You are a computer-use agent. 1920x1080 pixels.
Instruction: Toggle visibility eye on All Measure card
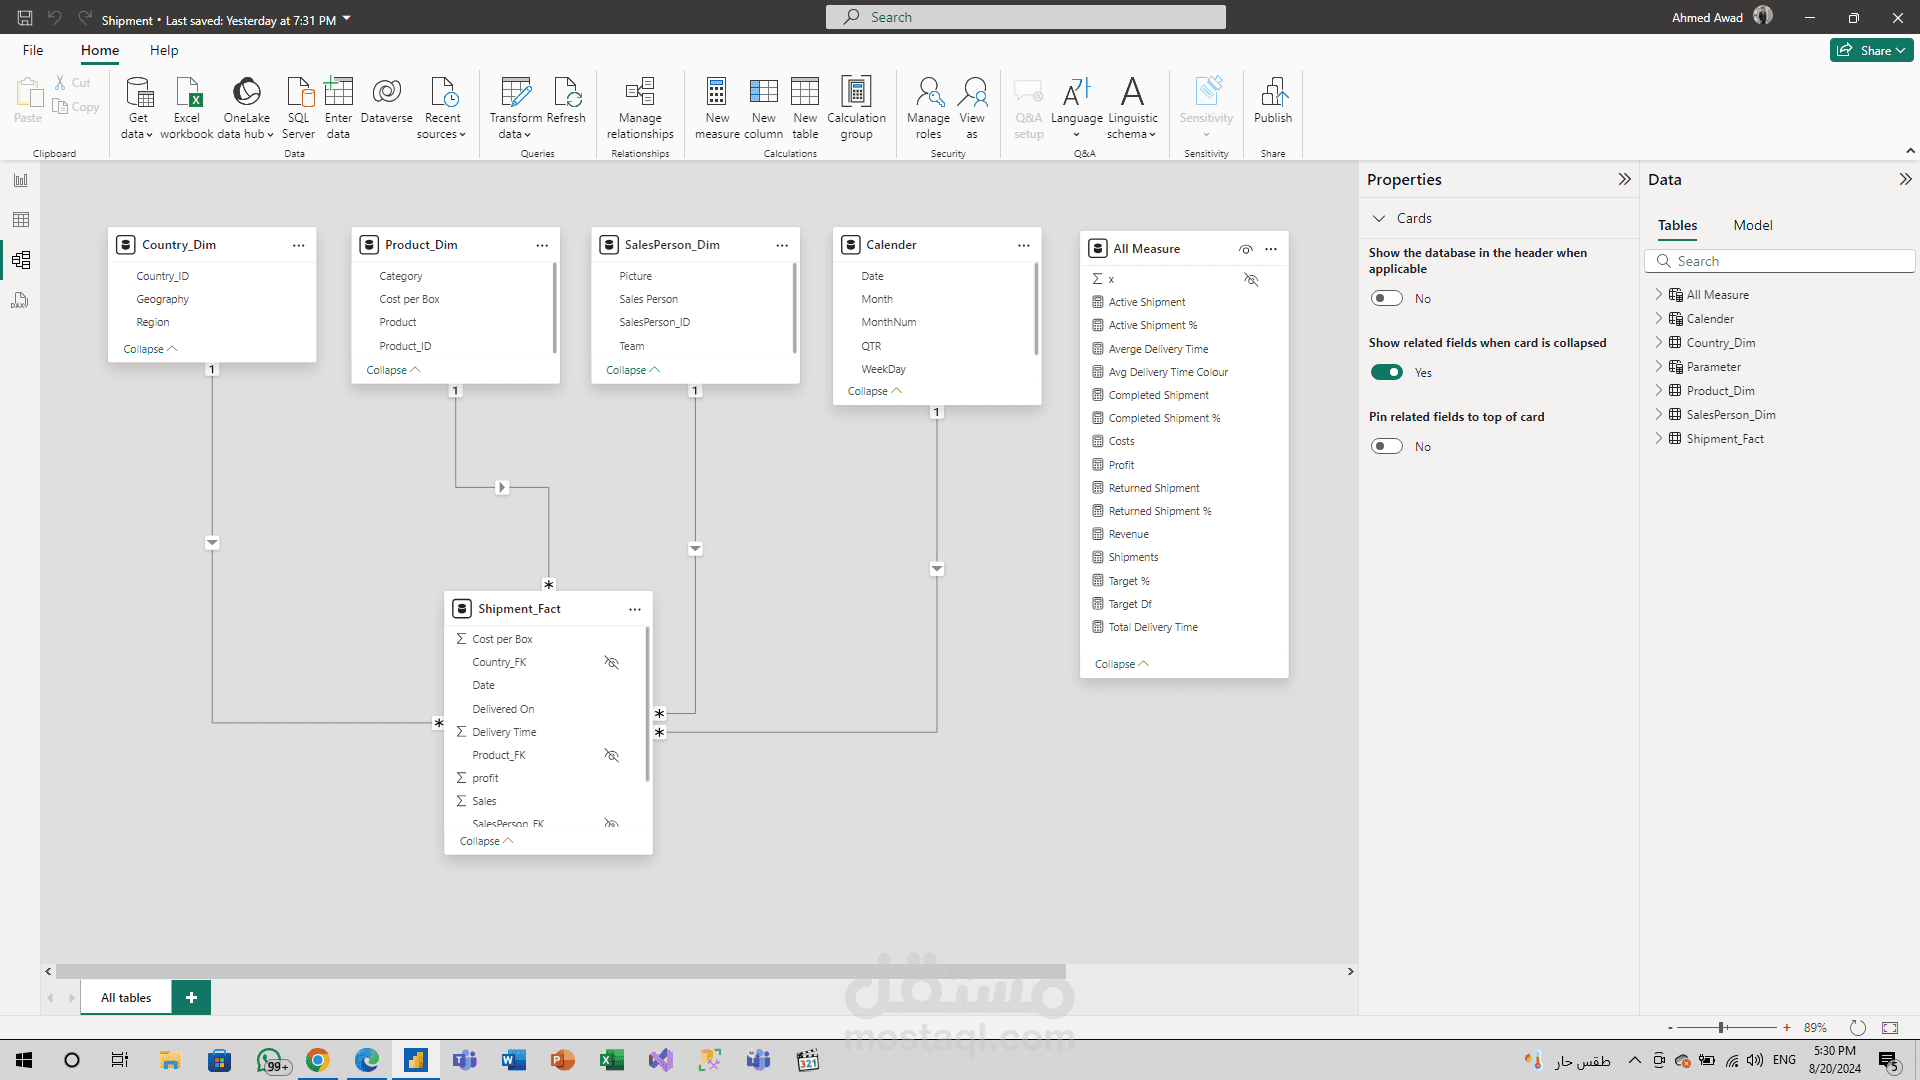pyautogui.click(x=1245, y=249)
